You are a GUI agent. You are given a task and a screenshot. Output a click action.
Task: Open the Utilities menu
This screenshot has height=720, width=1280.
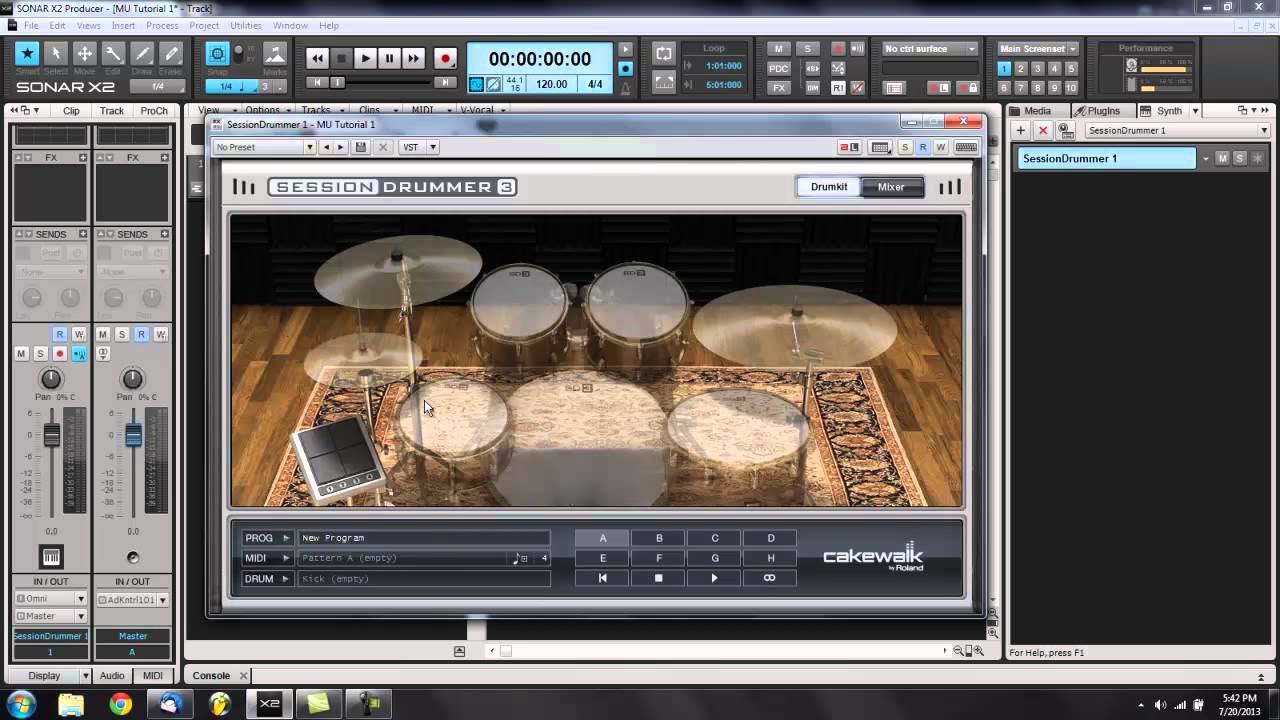click(245, 25)
